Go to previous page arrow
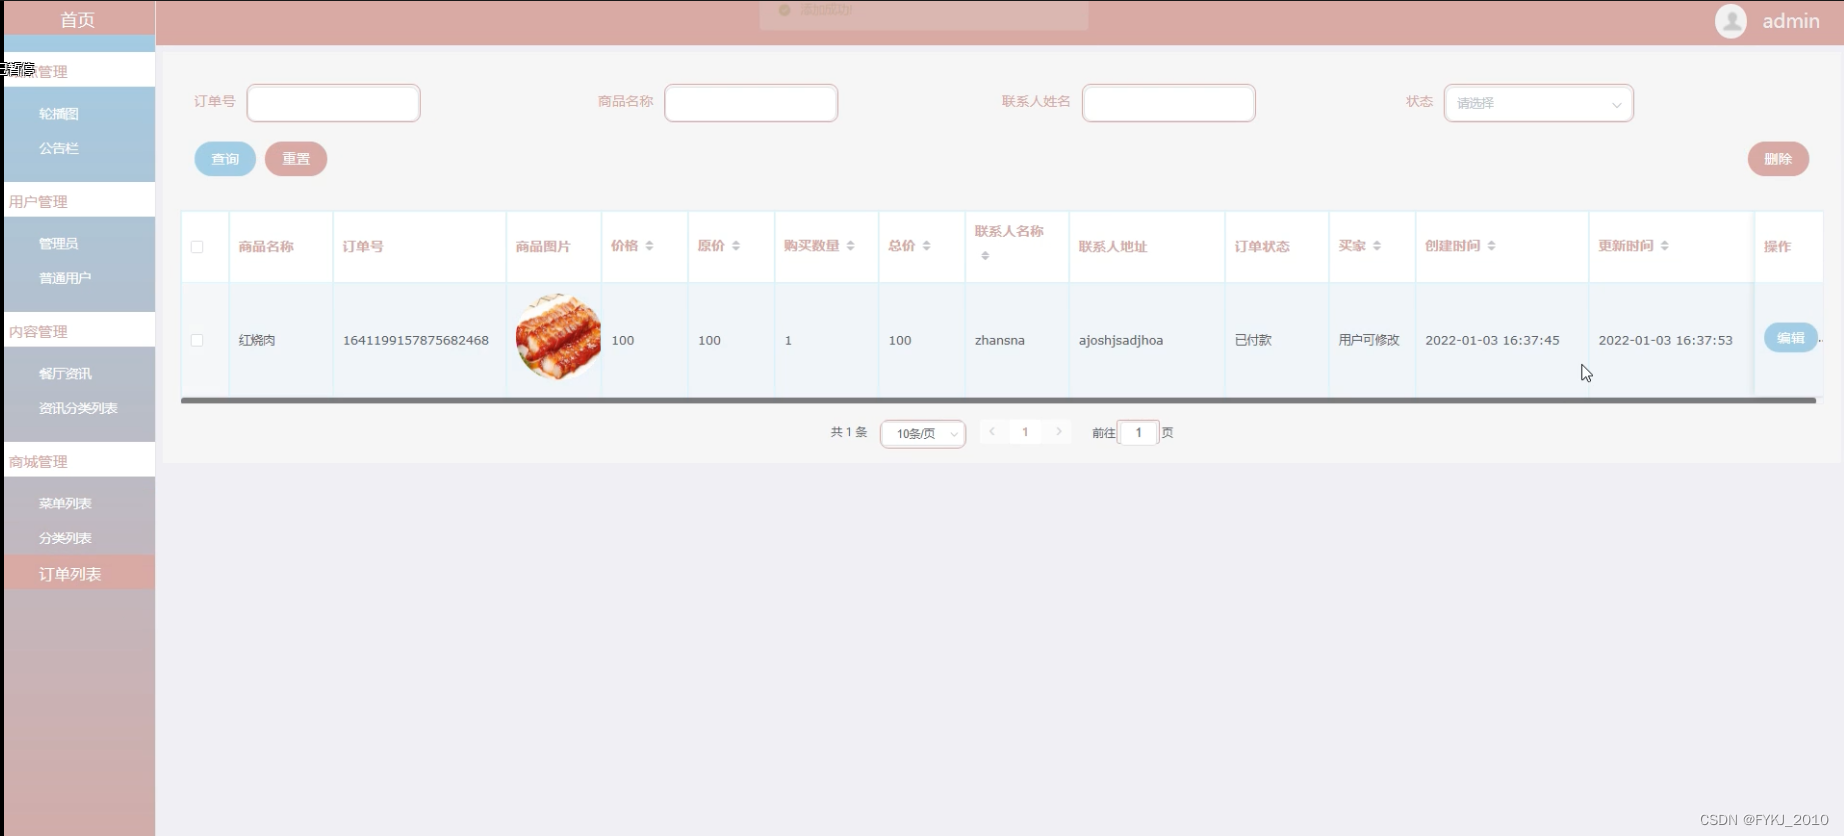The height and width of the screenshot is (836, 1844). point(992,432)
